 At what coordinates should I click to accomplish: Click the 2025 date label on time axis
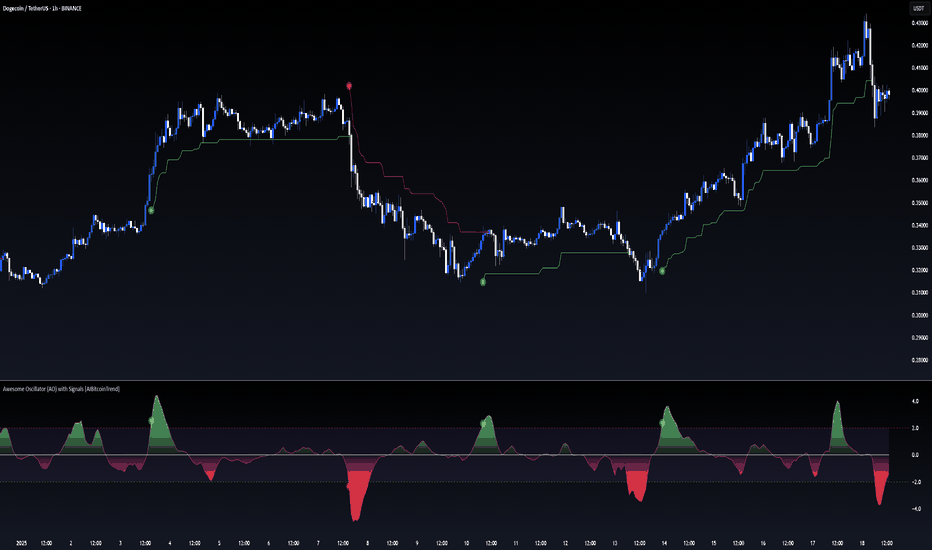tap(21, 543)
